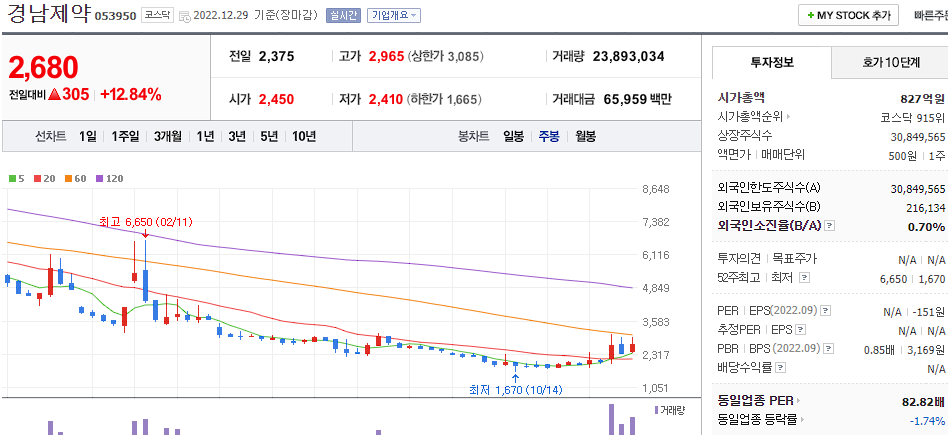The height and width of the screenshot is (435, 948).
Task: Open help icon beside 추정PER EPS
Action: point(801,330)
